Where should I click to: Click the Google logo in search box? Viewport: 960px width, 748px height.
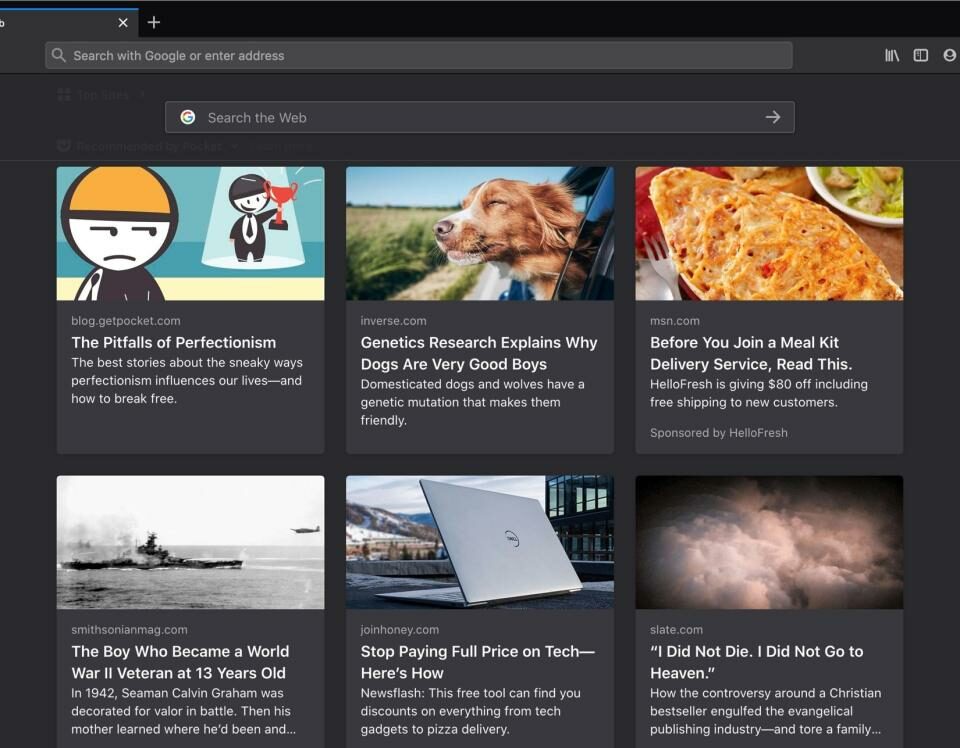click(188, 117)
